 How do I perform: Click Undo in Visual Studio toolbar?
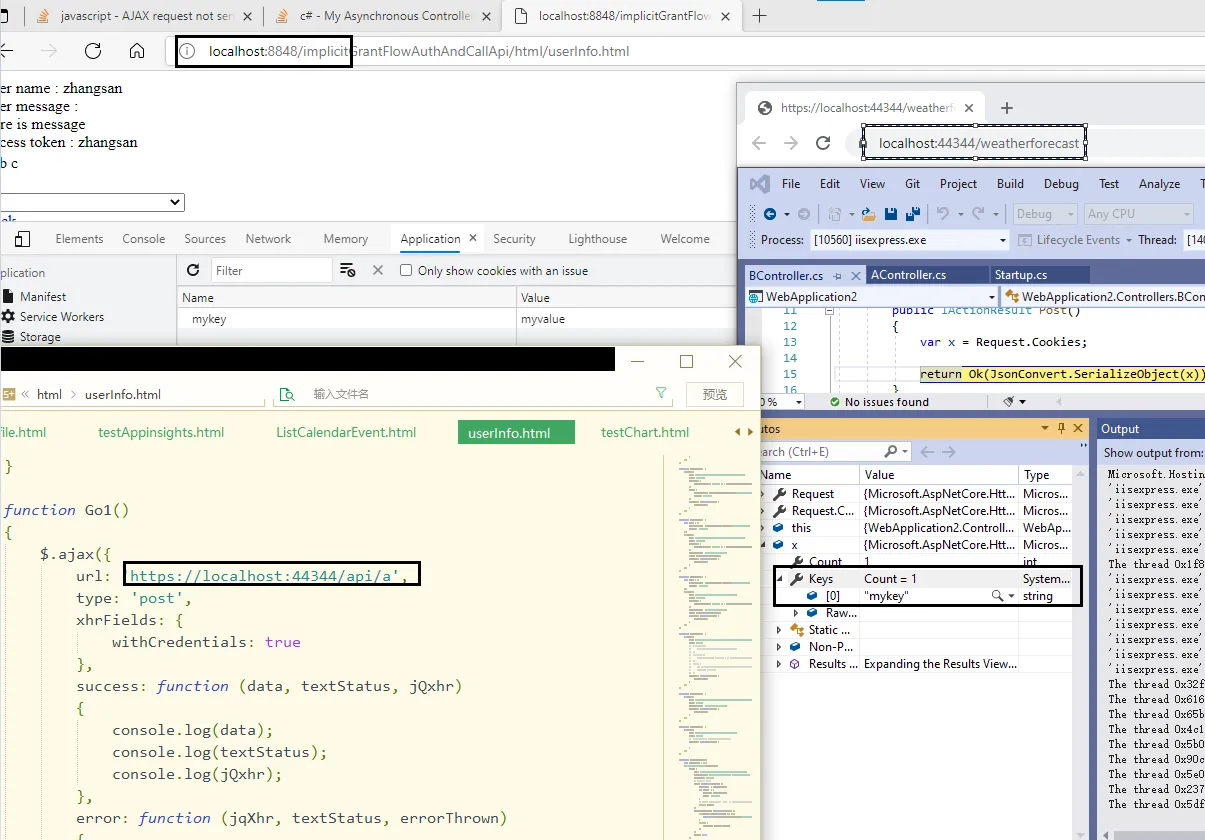[941, 214]
